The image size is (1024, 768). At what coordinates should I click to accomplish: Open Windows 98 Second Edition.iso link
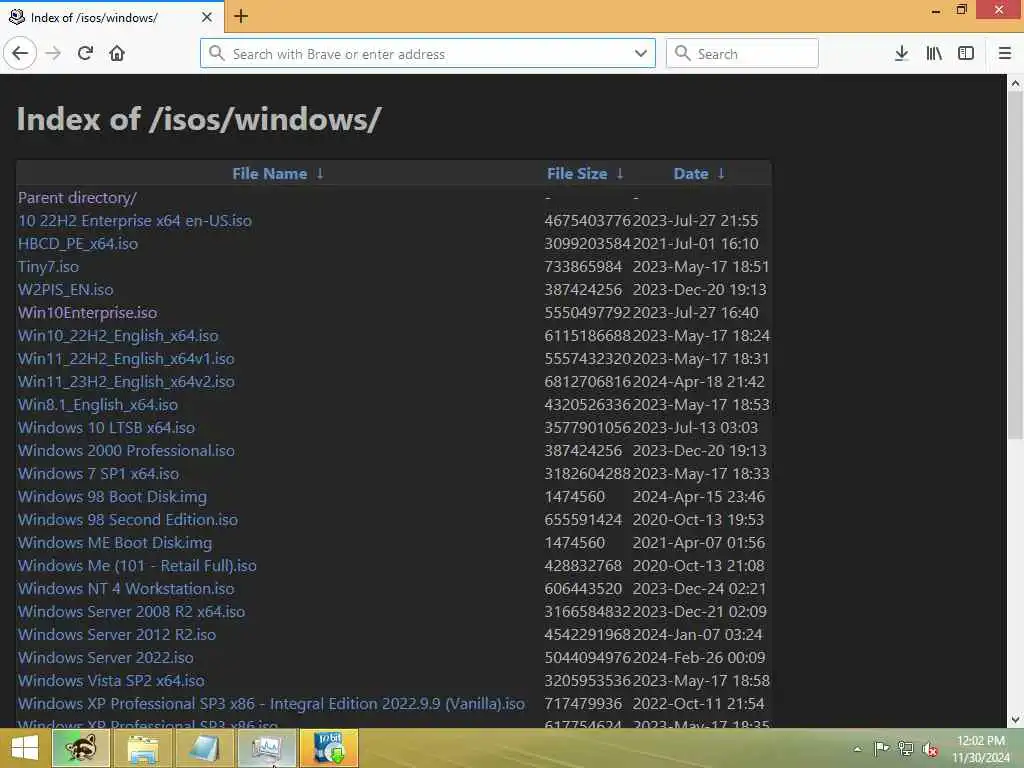point(128,519)
